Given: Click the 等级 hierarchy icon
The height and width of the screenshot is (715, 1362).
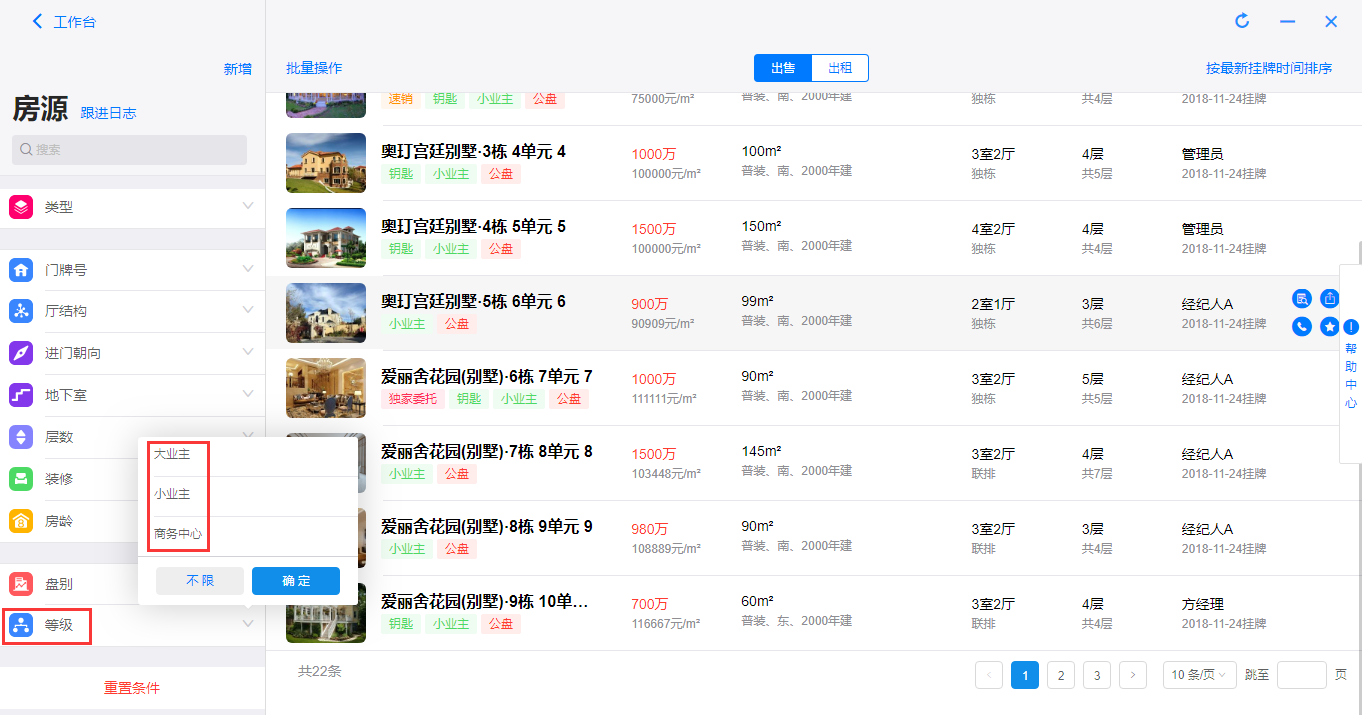Looking at the screenshot, I should [21, 626].
